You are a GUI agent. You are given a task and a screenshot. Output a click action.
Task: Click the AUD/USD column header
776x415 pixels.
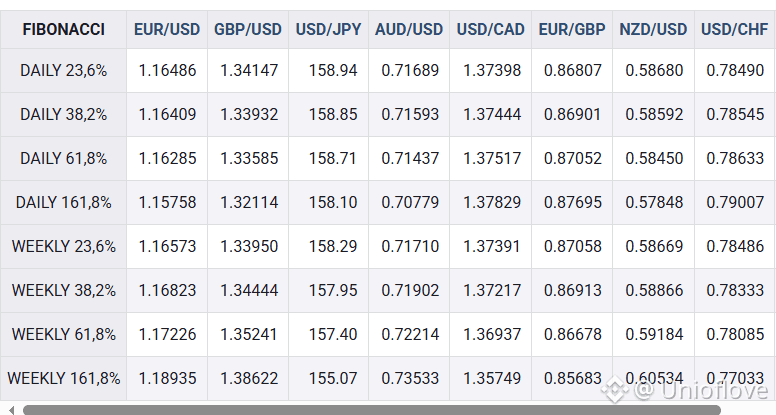(x=409, y=29)
